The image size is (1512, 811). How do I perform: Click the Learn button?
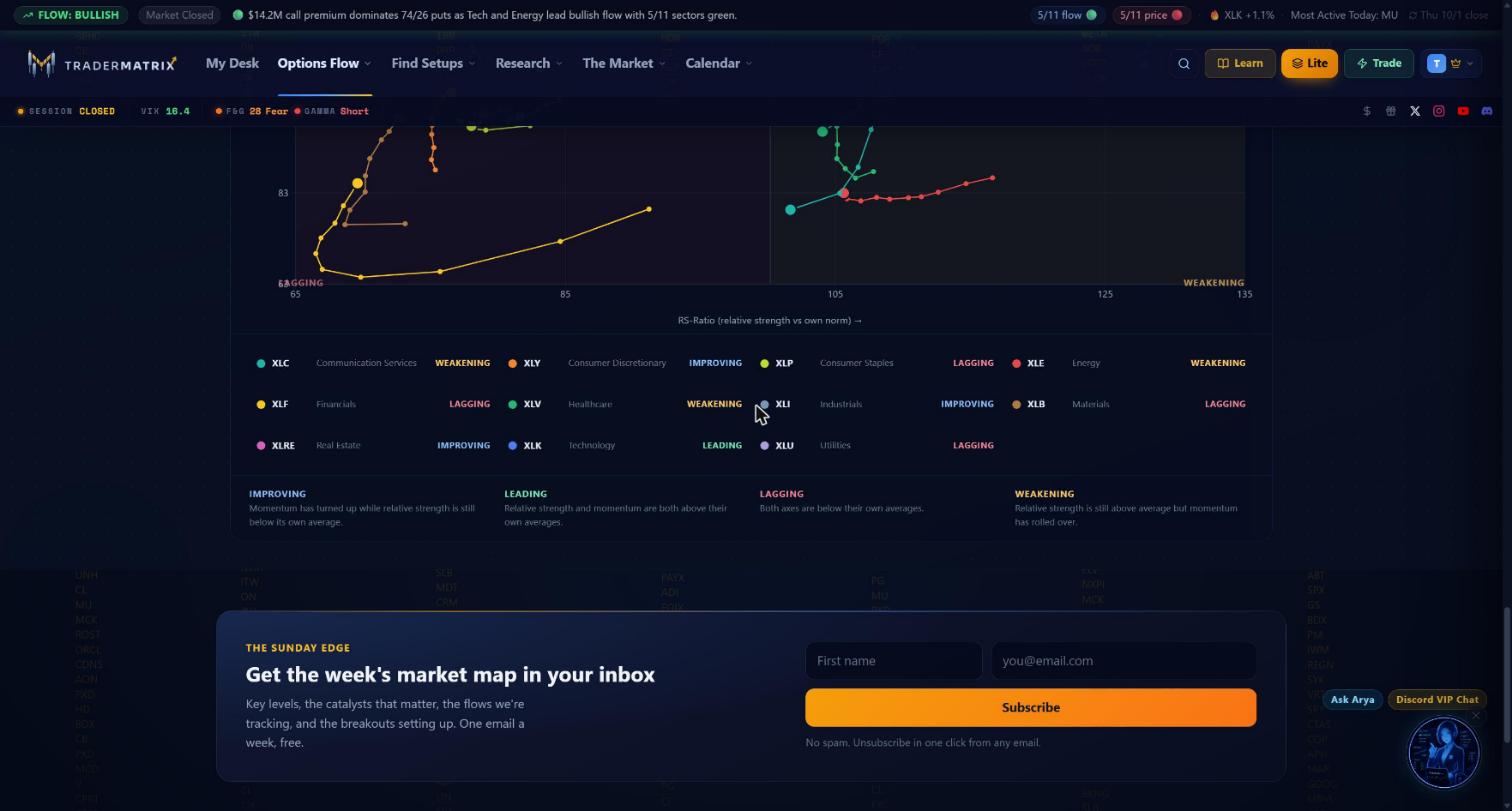(x=1240, y=63)
